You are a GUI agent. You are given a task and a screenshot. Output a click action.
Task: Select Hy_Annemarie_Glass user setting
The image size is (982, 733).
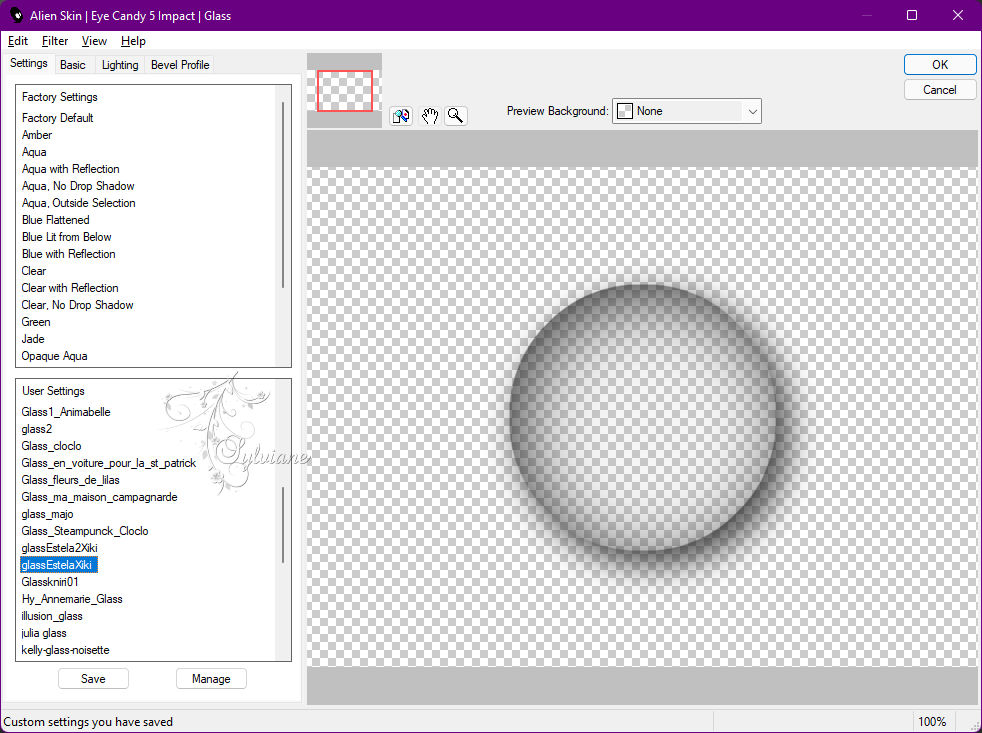click(72, 599)
